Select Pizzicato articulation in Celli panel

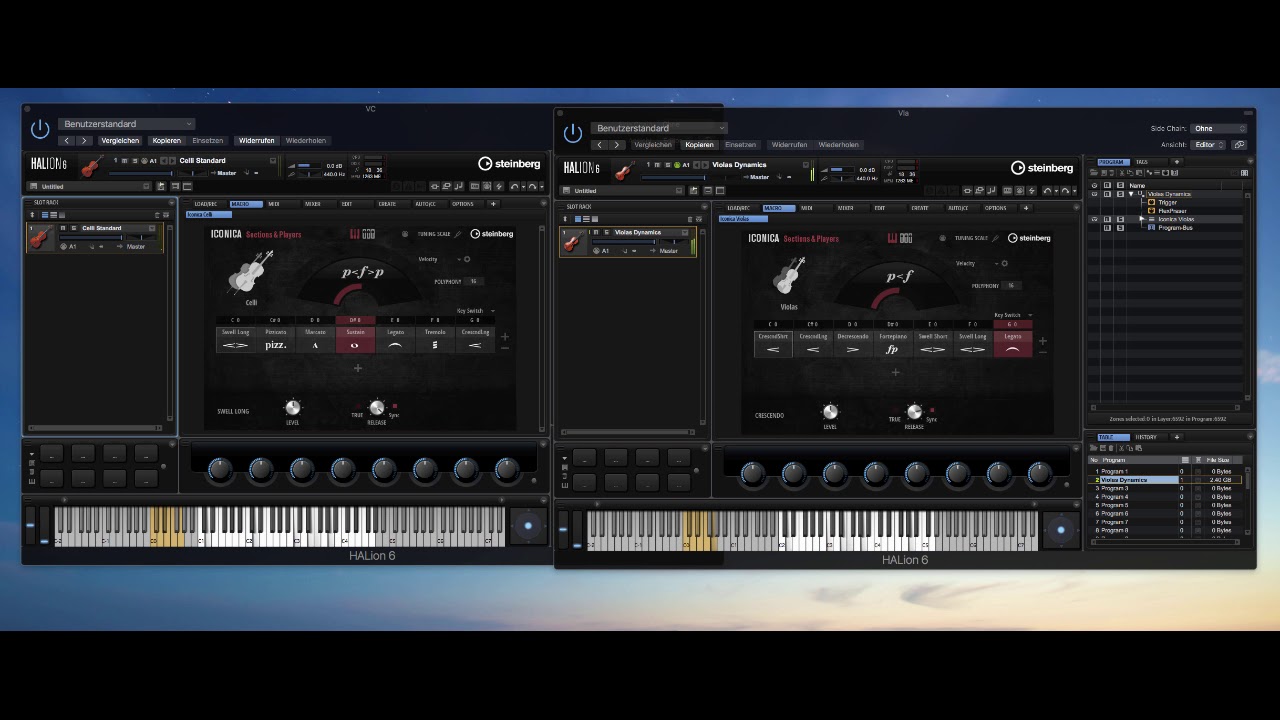tap(275, 340)
